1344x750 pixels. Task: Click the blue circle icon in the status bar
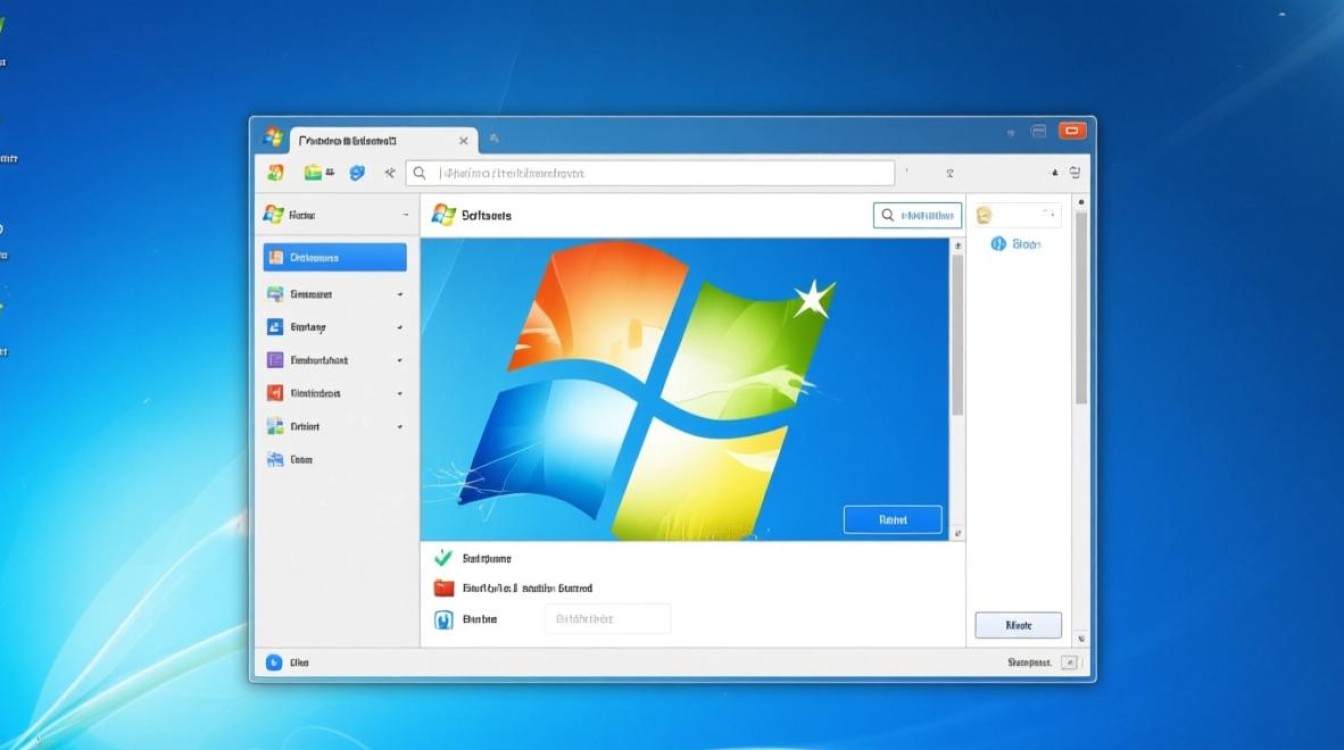[272, 662]
